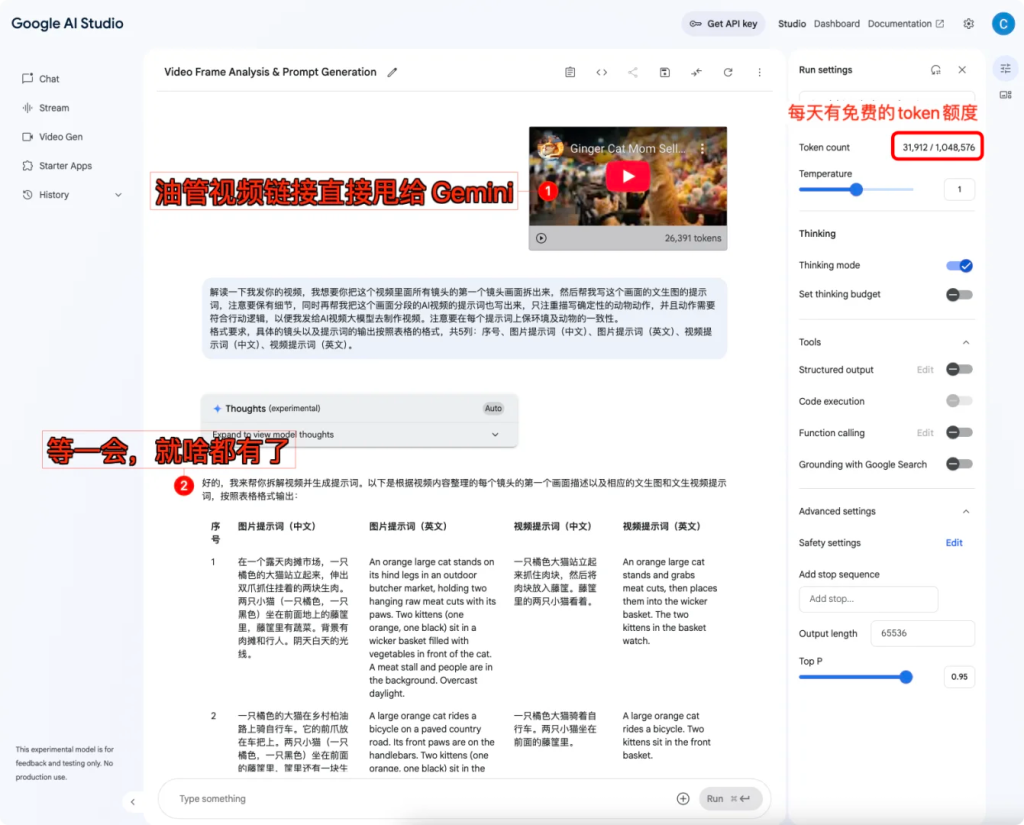Screen dimensions: 1024x825
Task: Collapse the Tools section
Action: [965, 342]
